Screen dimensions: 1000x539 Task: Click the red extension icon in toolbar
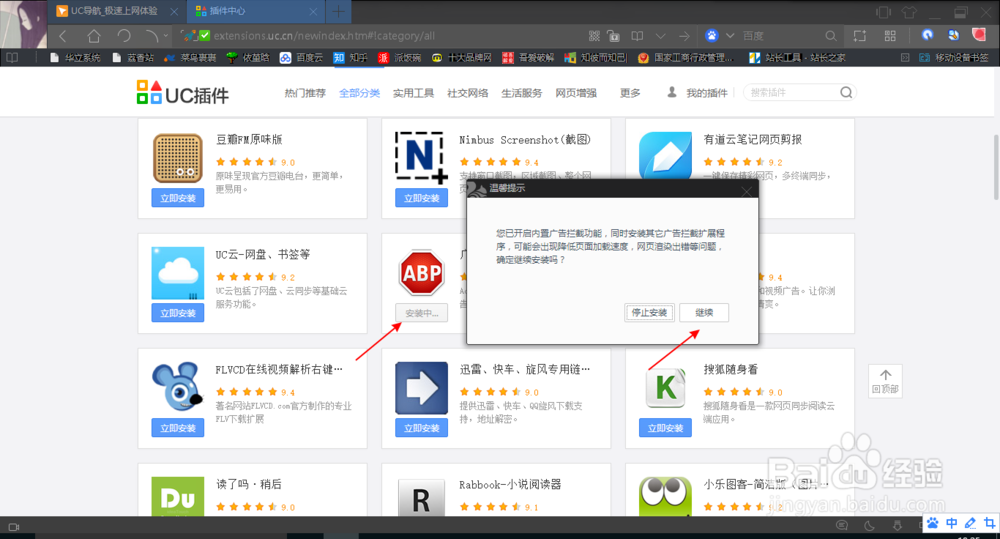[x=979, y=34]
